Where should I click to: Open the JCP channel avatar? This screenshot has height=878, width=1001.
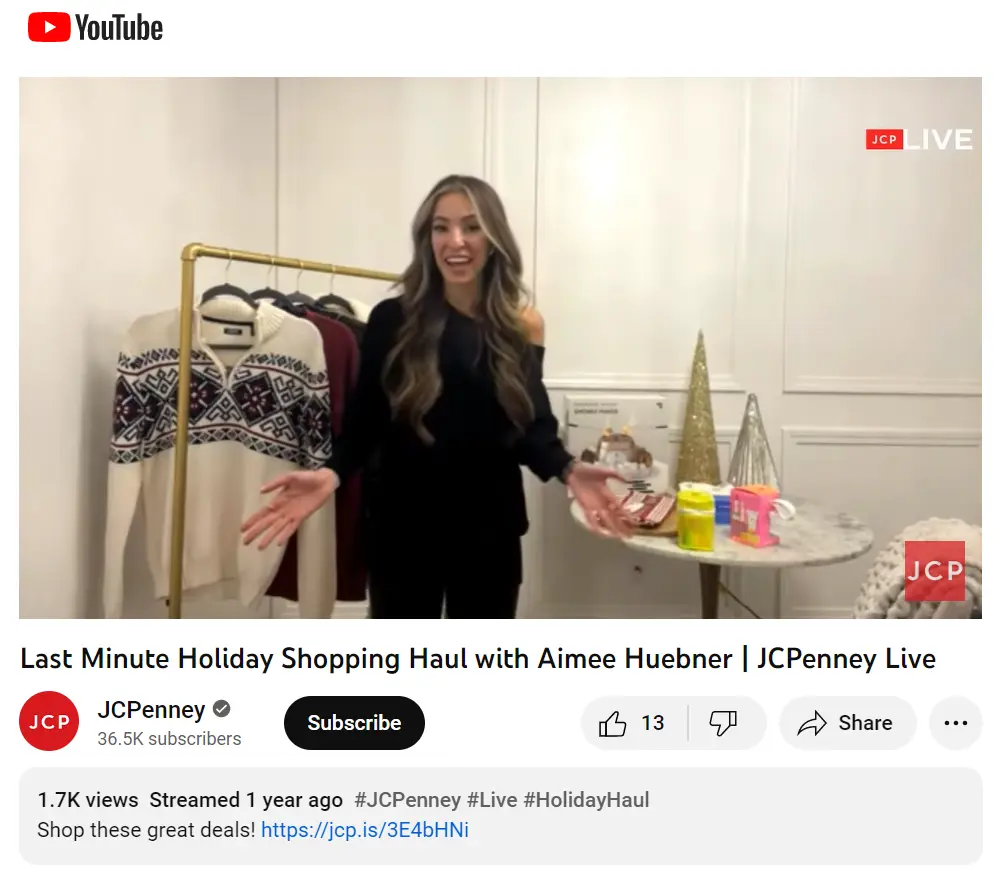pyautogui.click(x=49, y=721)
